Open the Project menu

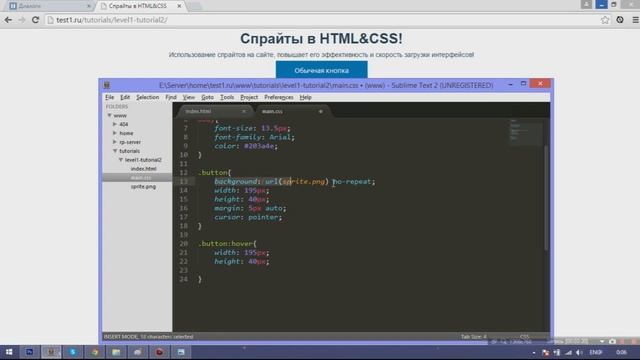[x=249, y=97]
